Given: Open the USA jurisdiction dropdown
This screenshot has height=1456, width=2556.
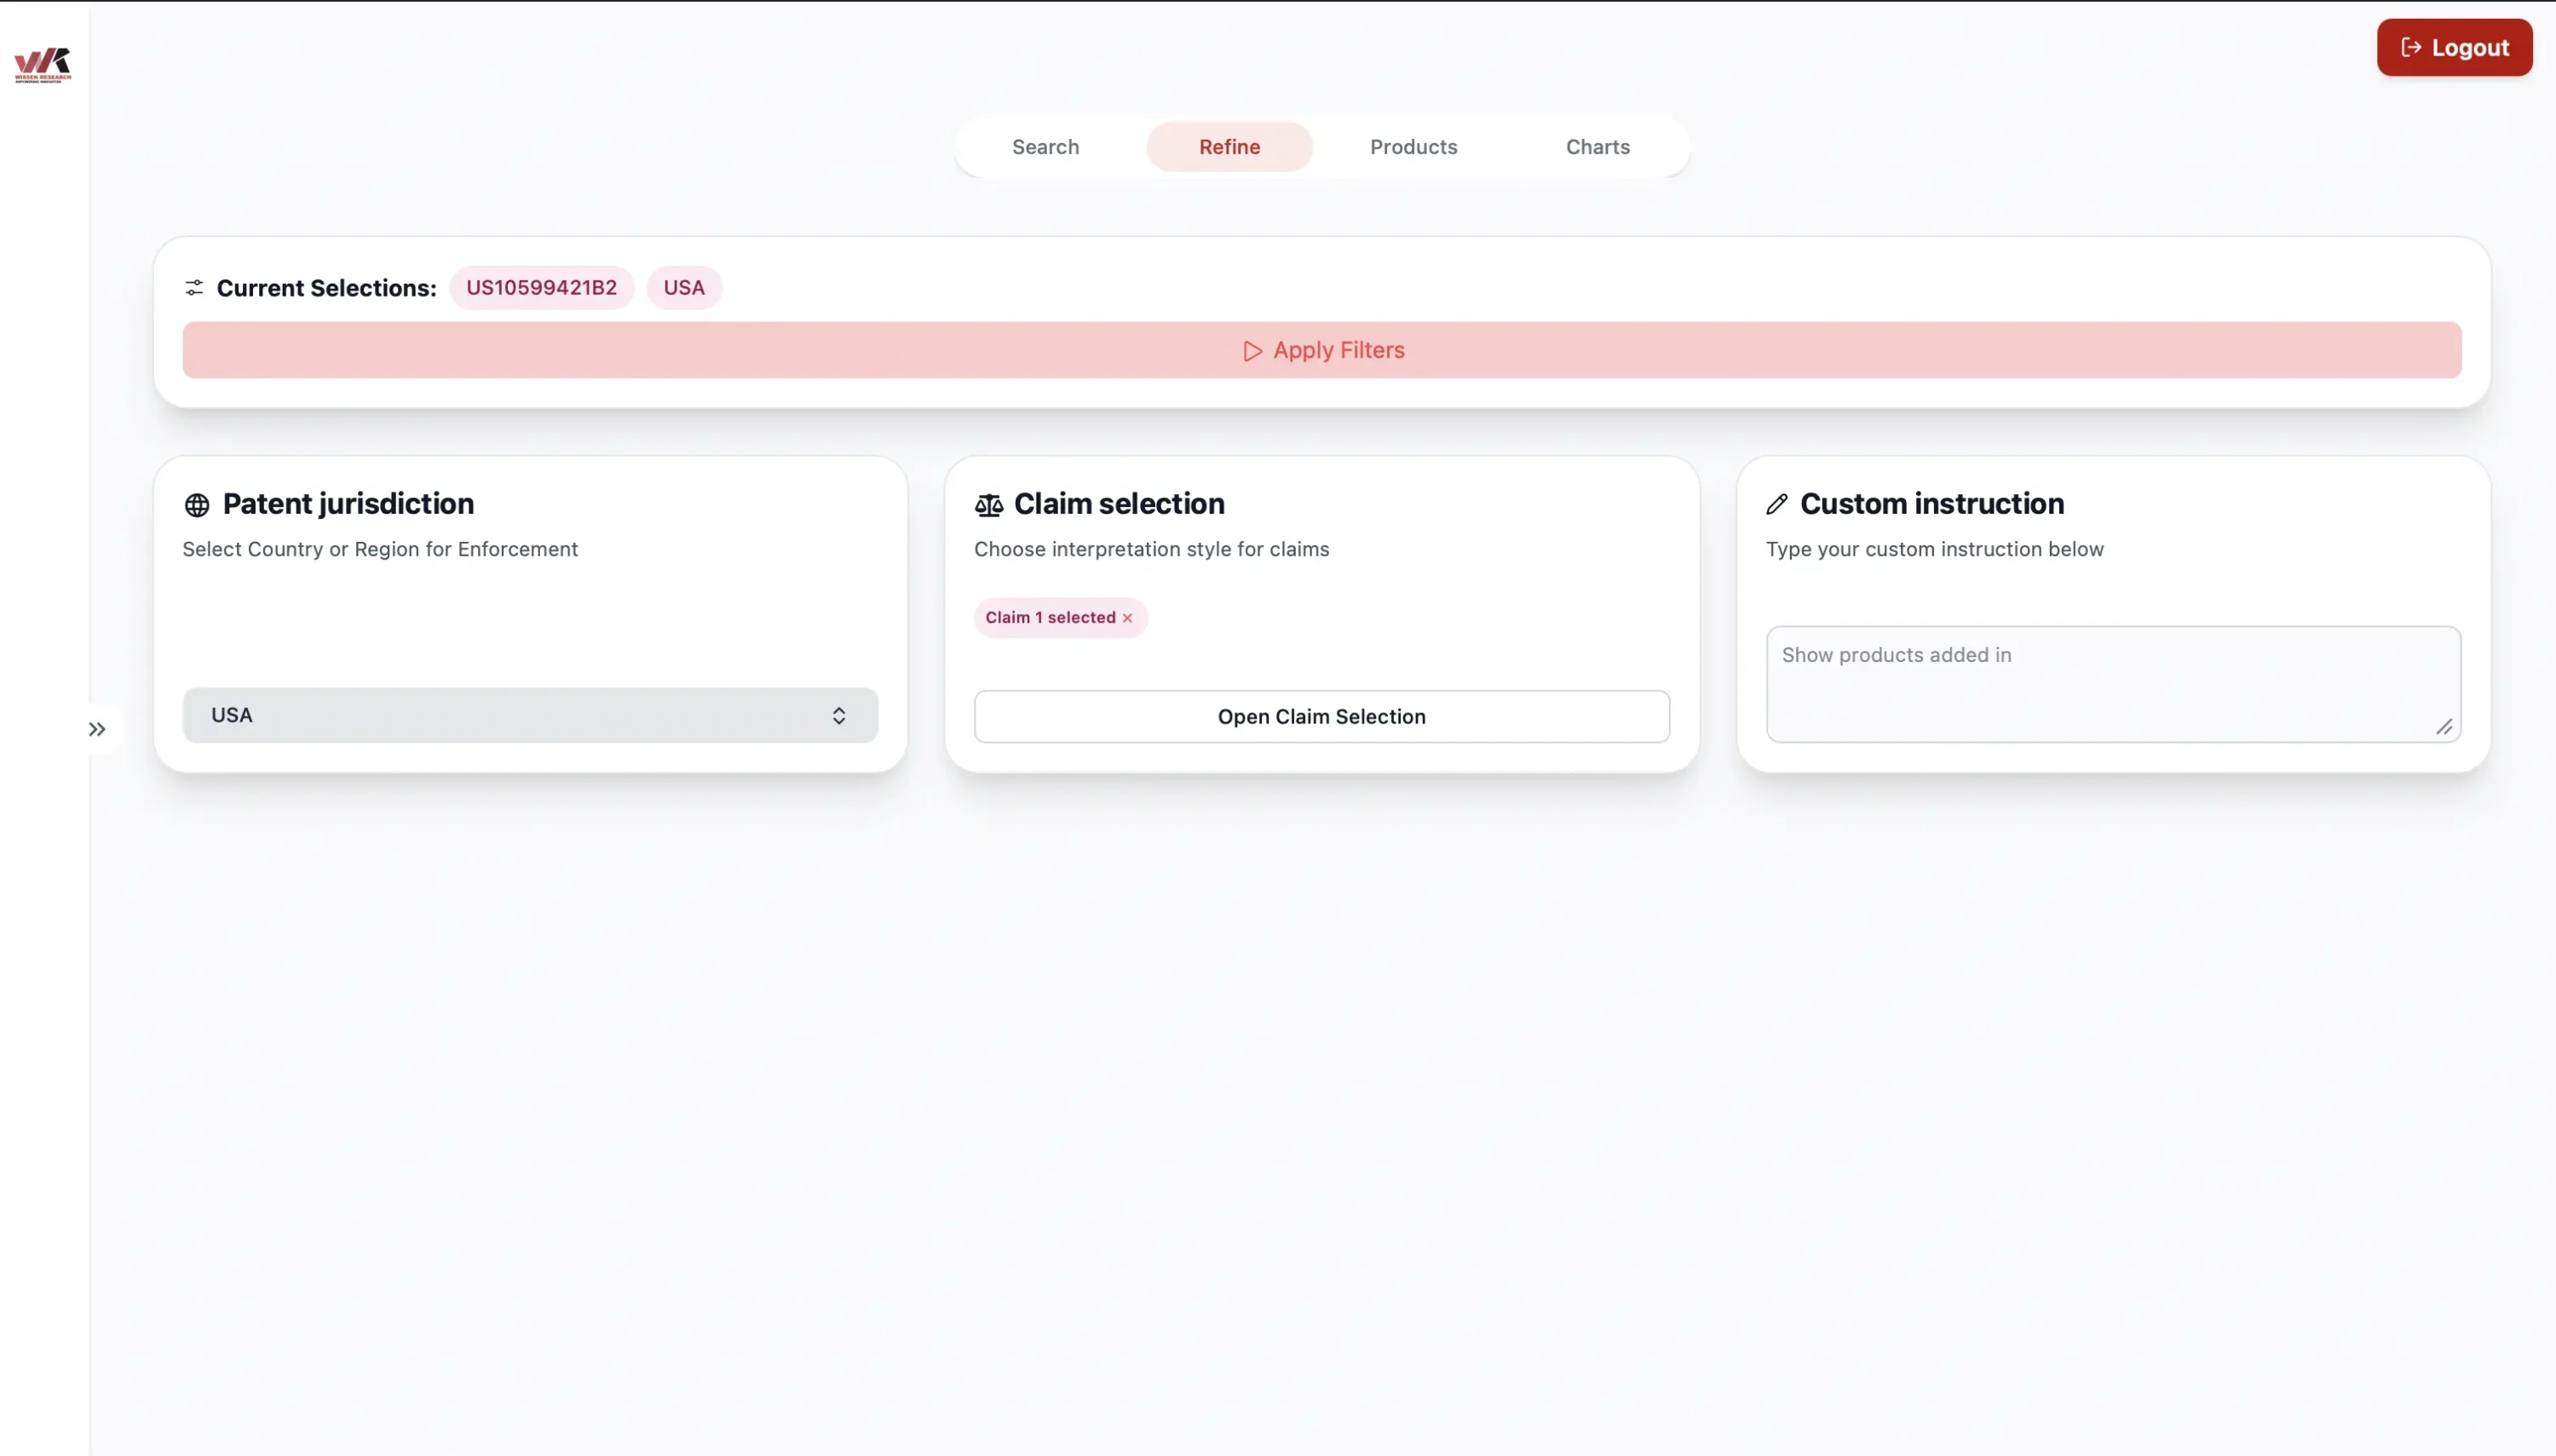Looking at the screenshot, I should 530,715.
